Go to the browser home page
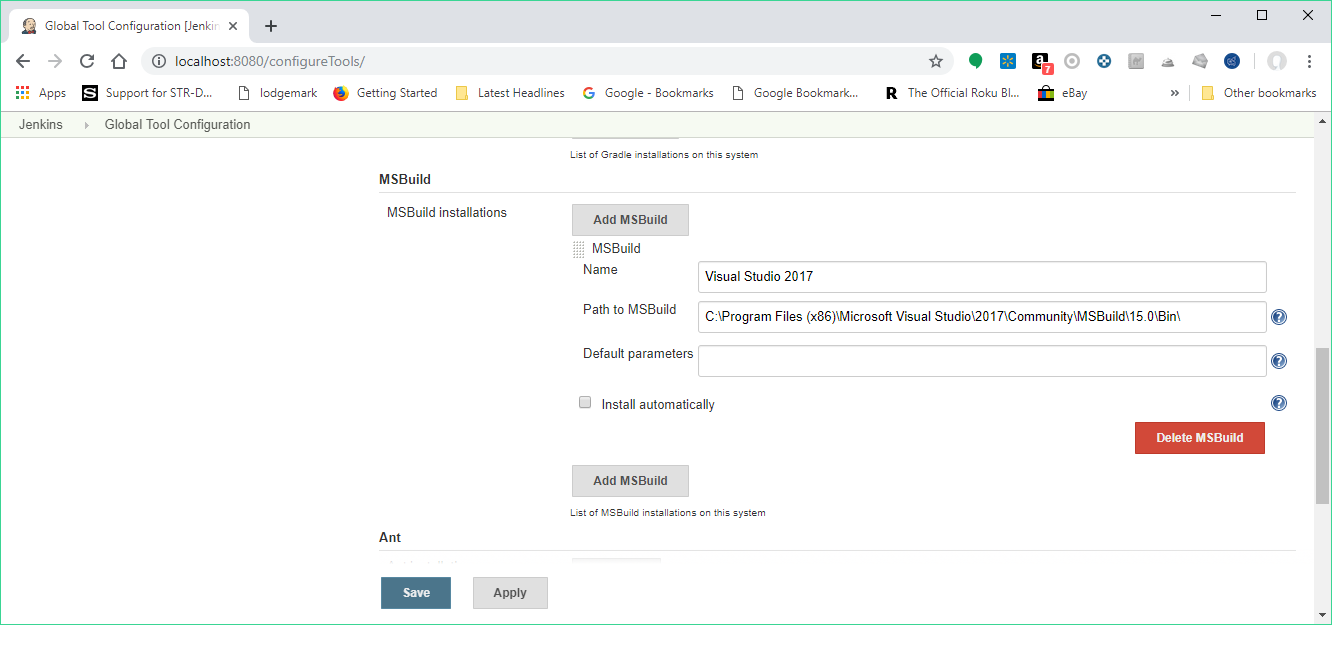 coord(119,61)
